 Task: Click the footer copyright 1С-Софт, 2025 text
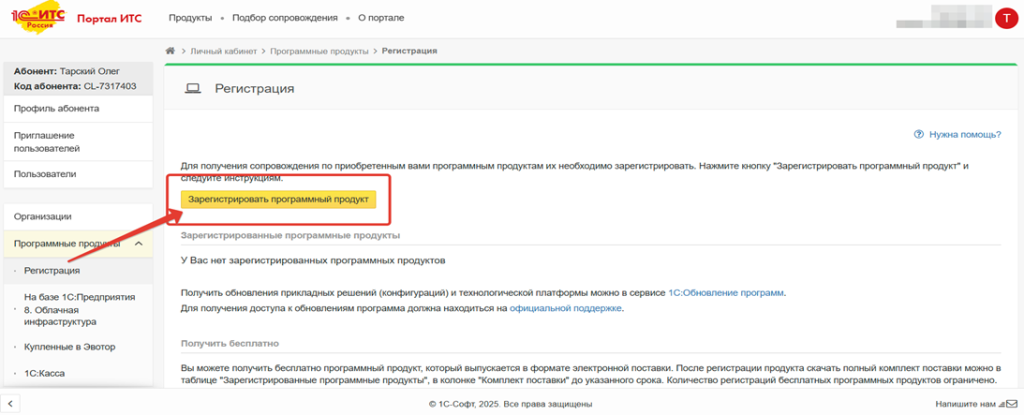pos(511,404)
